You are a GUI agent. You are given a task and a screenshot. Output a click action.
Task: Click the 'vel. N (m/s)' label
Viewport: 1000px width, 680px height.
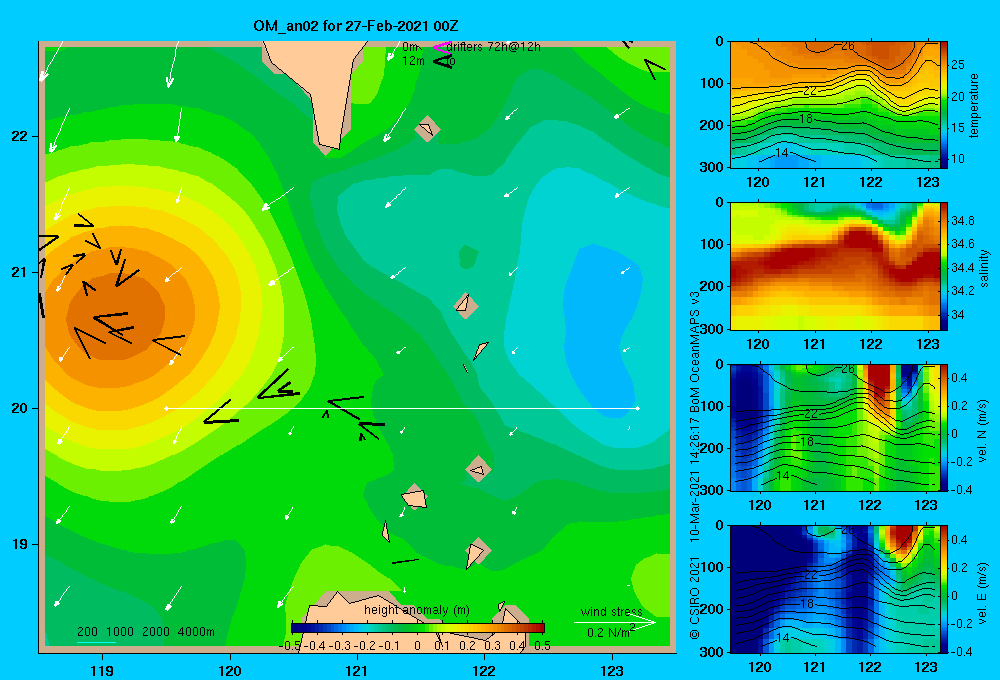click(983, 431)
